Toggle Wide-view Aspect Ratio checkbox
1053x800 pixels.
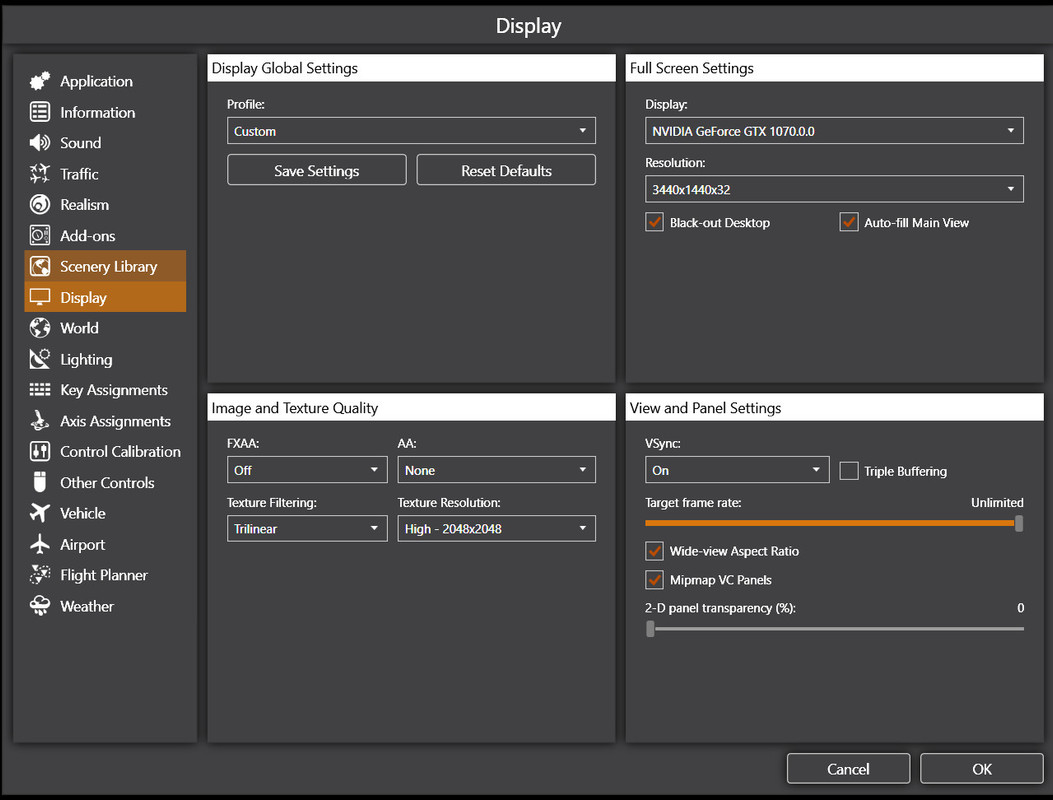tap(654, 551)
